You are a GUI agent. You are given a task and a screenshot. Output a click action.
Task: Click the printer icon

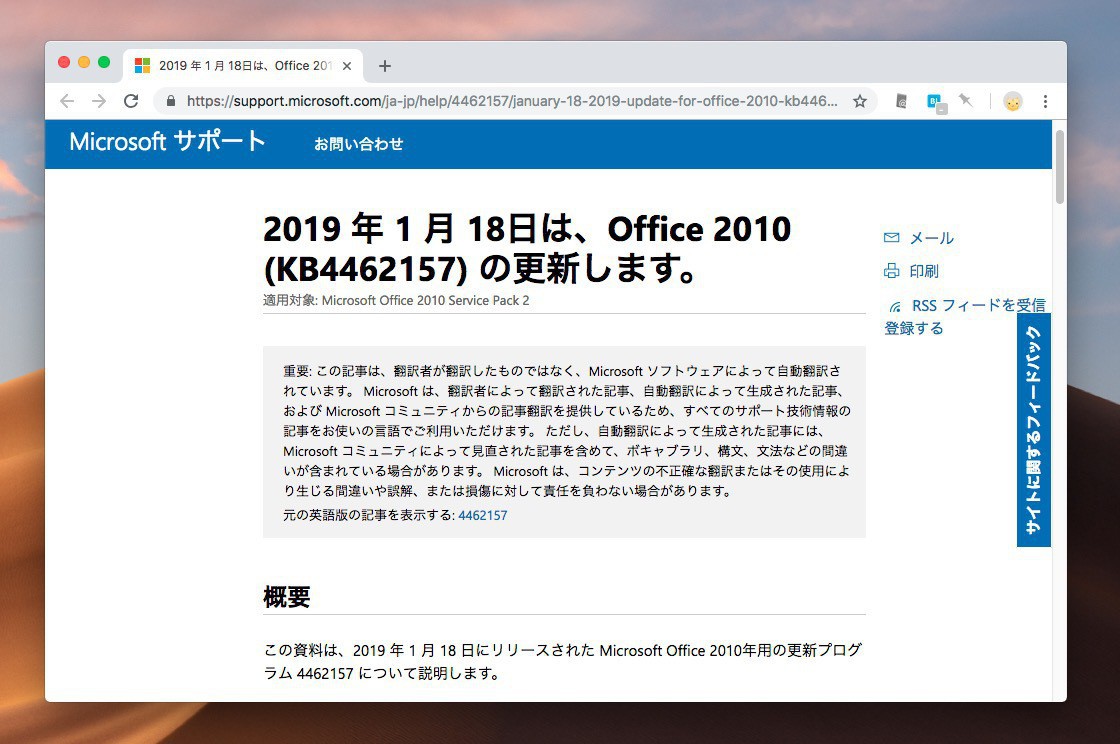(891, 271)
